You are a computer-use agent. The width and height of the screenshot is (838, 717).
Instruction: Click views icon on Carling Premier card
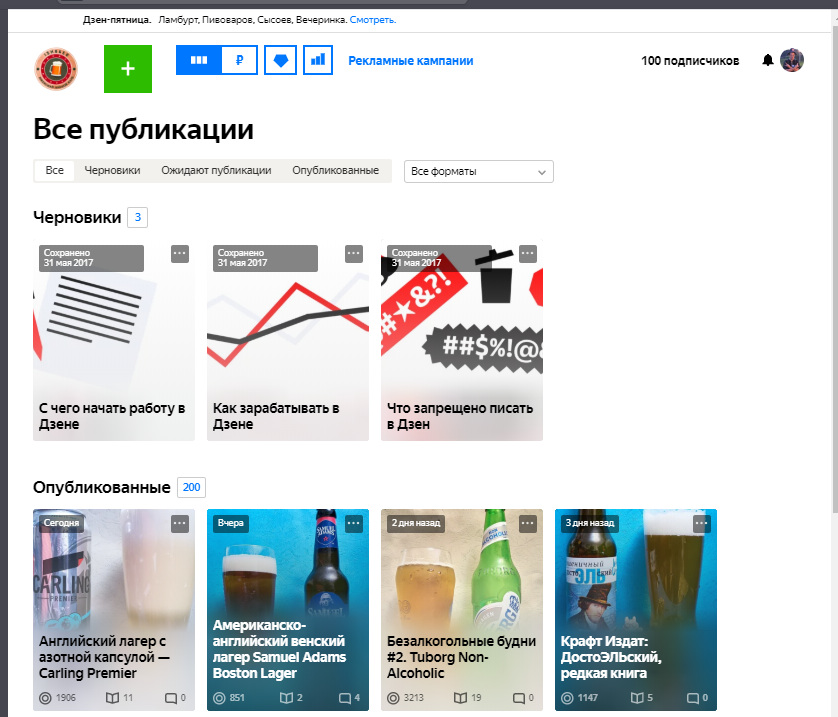pyautogui.click(x=45, y=698)
